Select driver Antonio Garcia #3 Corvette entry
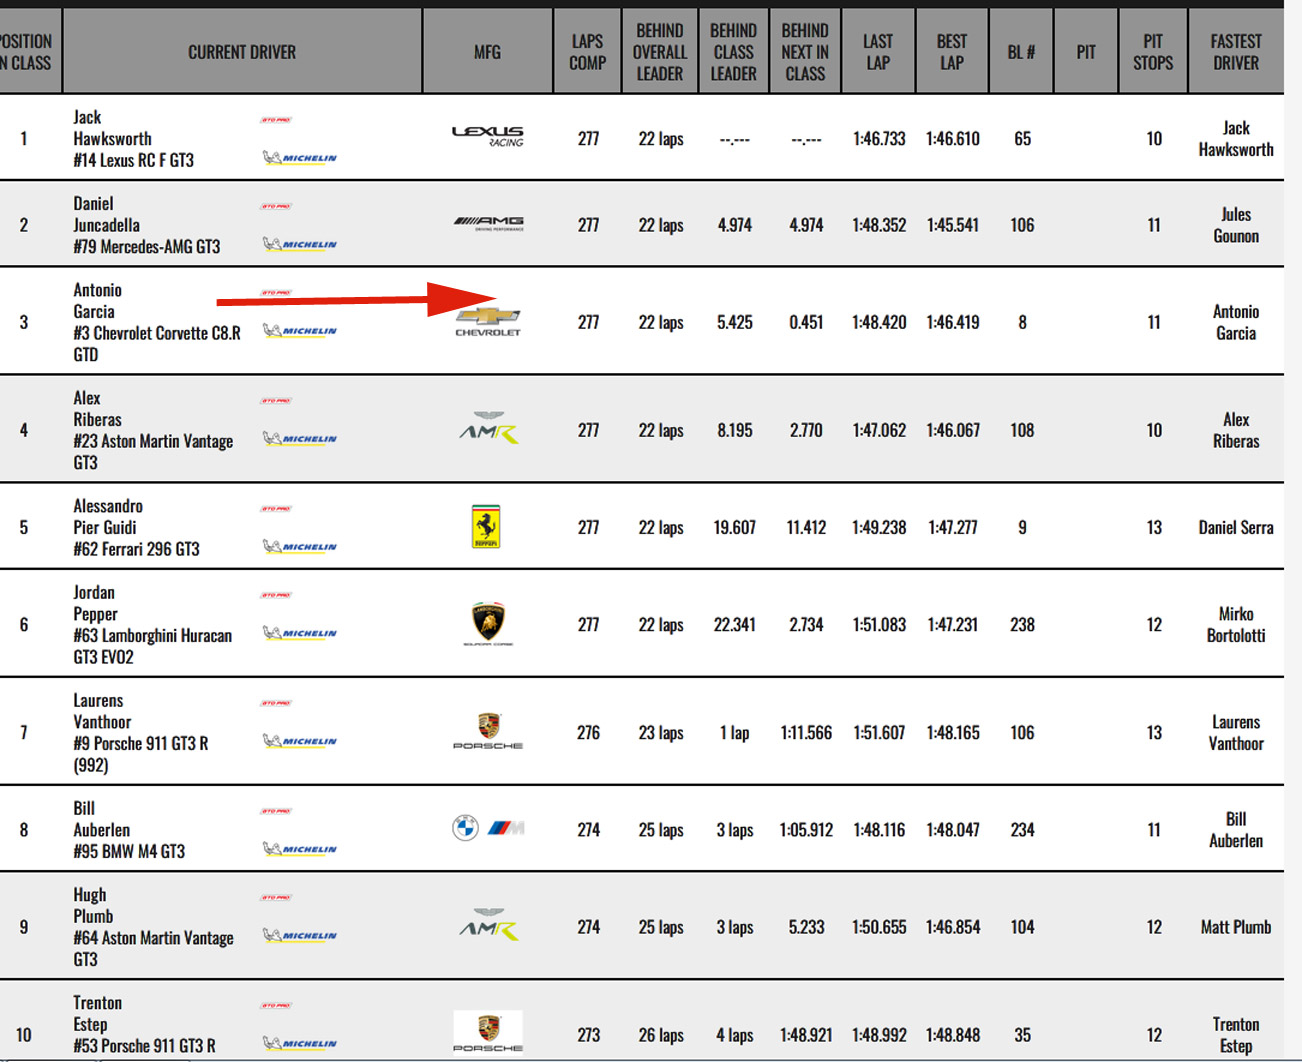This screenshot has height=1062, width=1302. coord(156,322)
